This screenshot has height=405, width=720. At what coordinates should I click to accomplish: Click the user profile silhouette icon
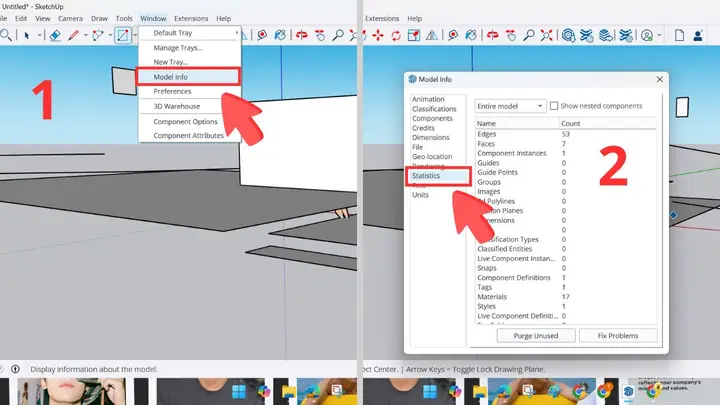[698, 35]
